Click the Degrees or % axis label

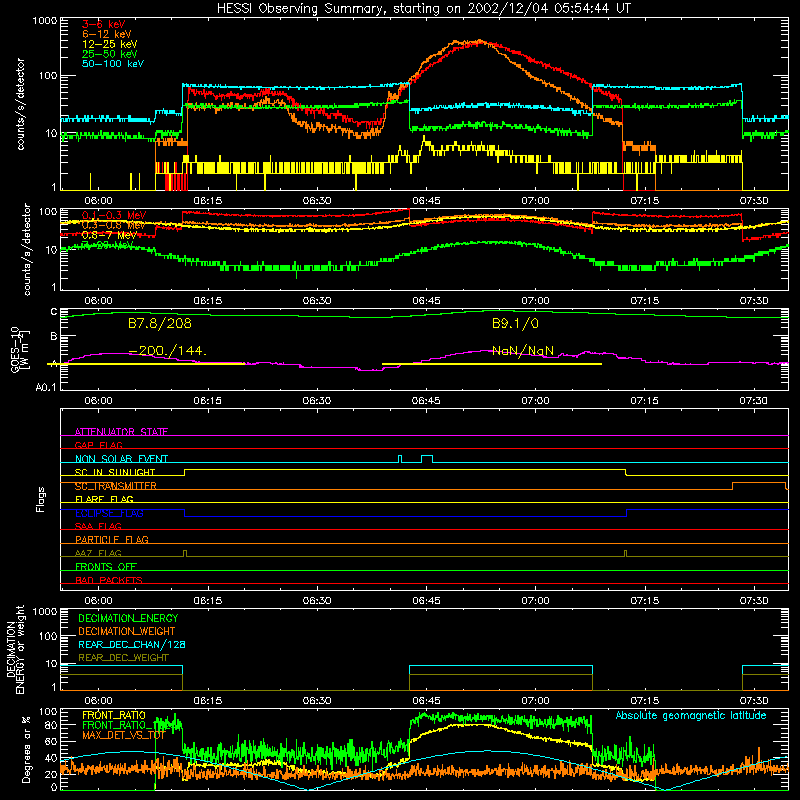[26, 749]
